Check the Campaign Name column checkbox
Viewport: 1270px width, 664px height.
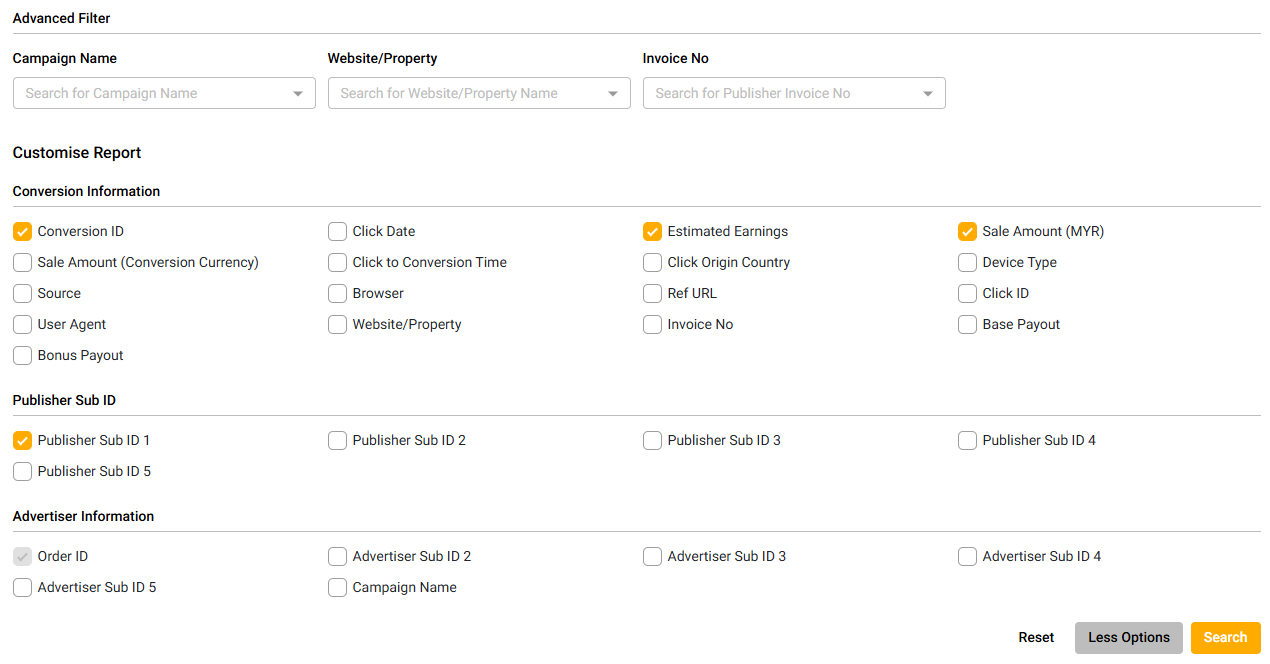tap(337, 588)
